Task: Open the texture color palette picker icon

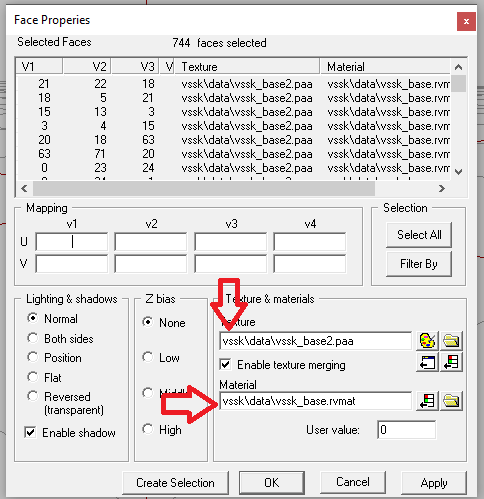Action: pos(427,341)
